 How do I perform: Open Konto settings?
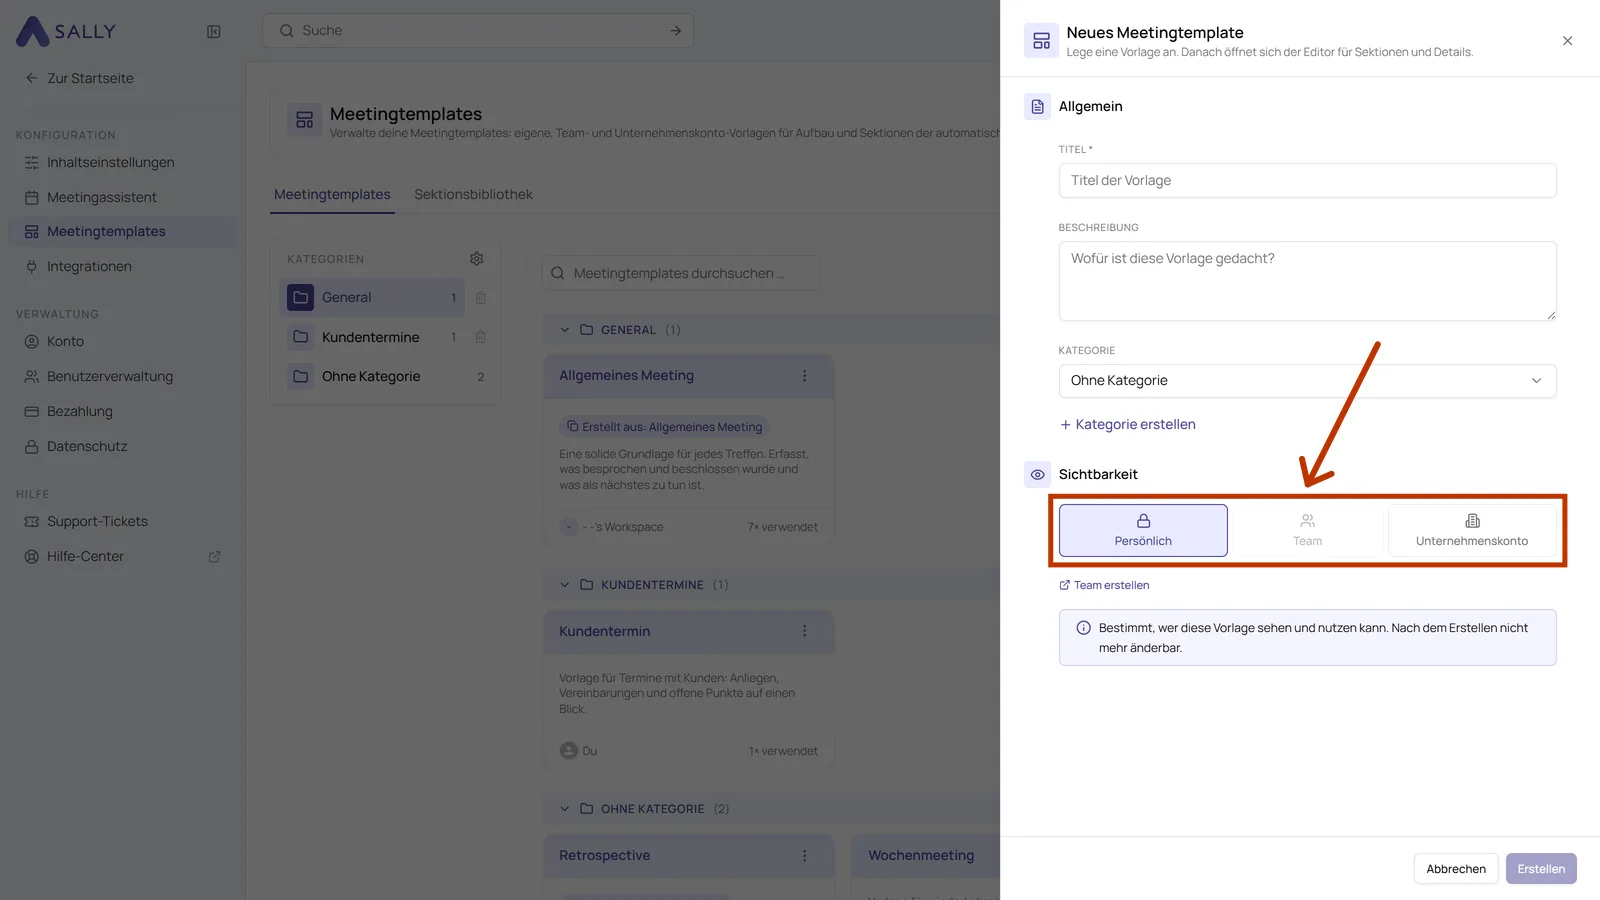[122, 341]
